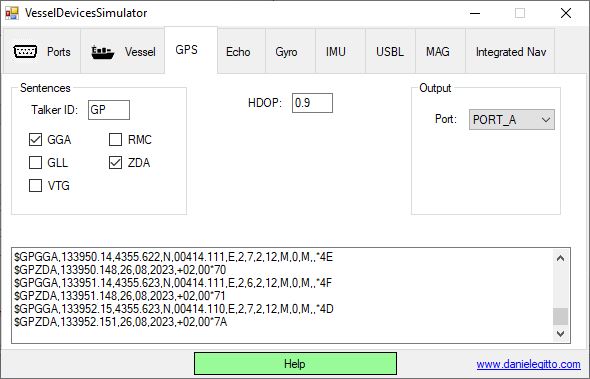Open the MAG tab
Viewport: 590px width, 379px height.
click(x=440, y=51)
